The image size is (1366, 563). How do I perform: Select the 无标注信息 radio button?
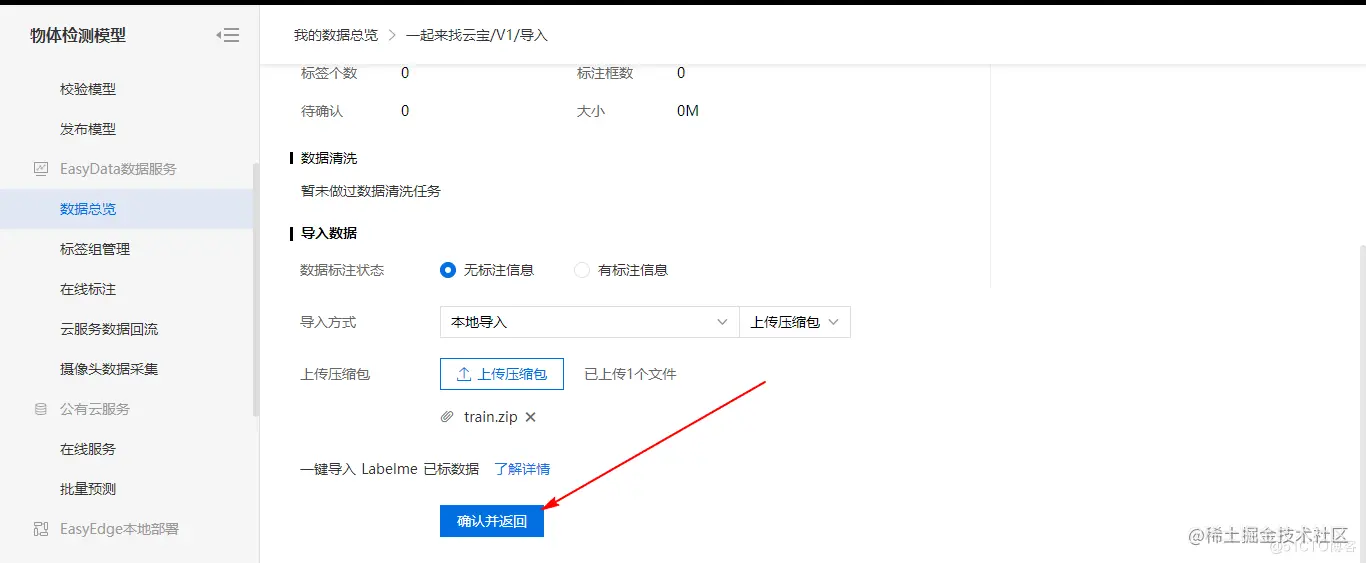(448, 270)
